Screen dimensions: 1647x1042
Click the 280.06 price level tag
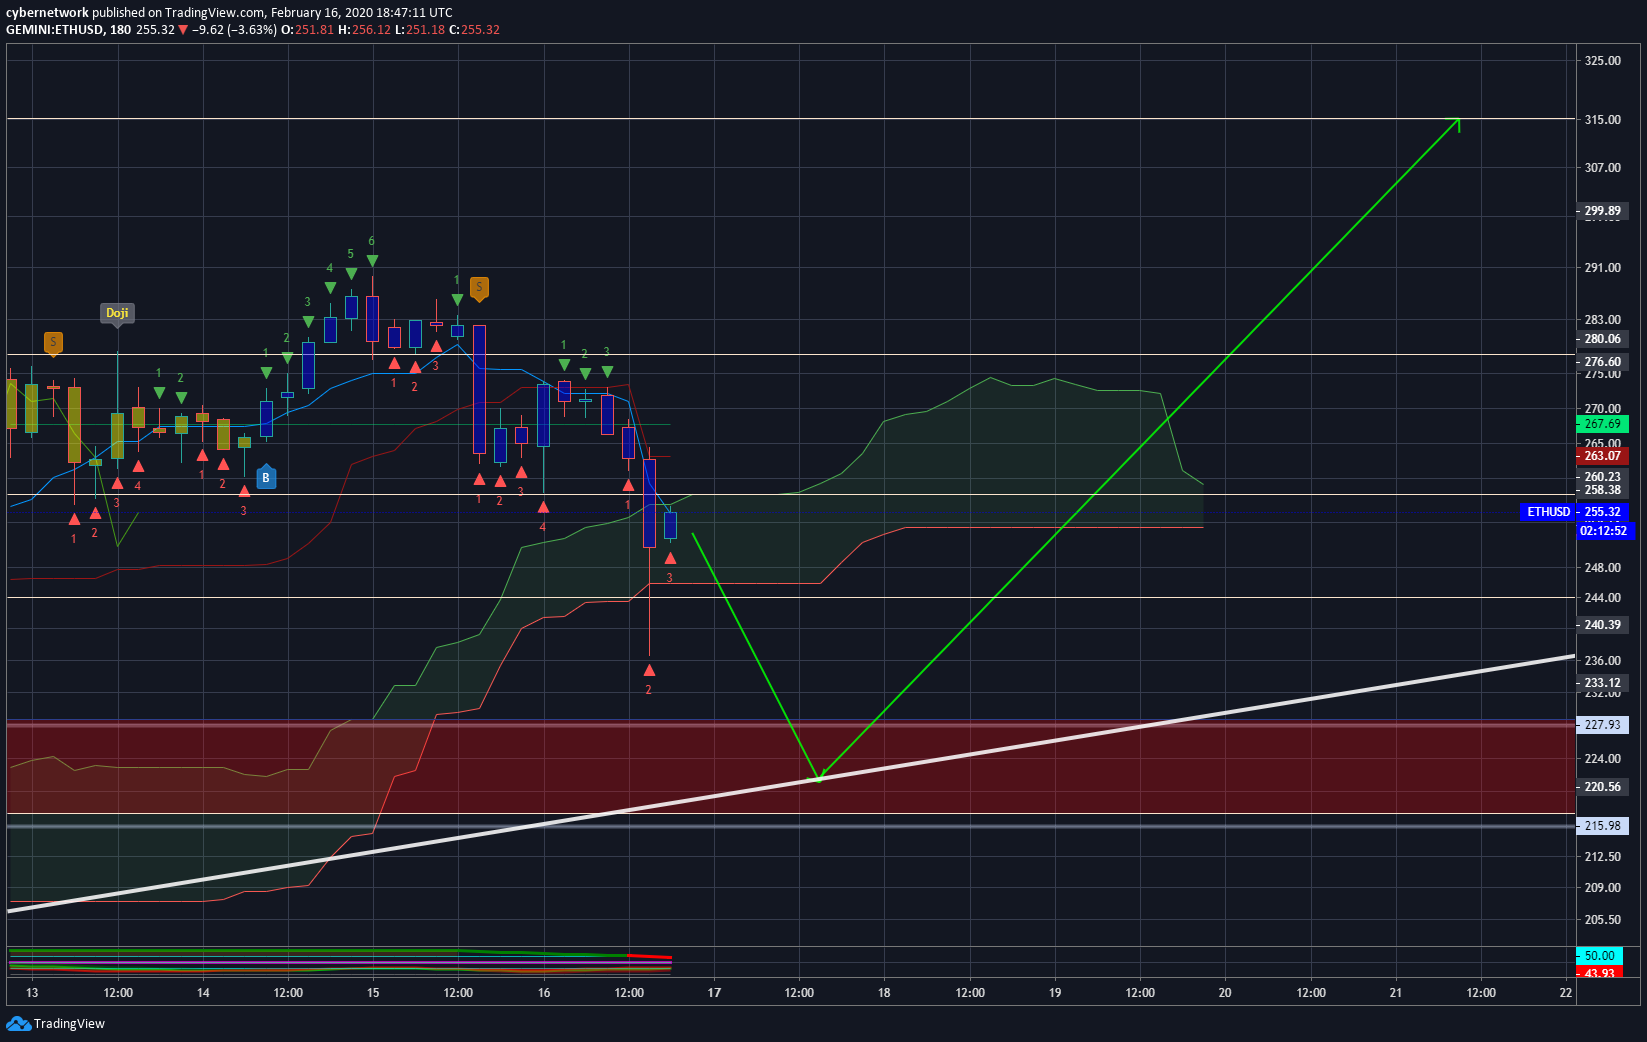click(x=1602, y=339)
